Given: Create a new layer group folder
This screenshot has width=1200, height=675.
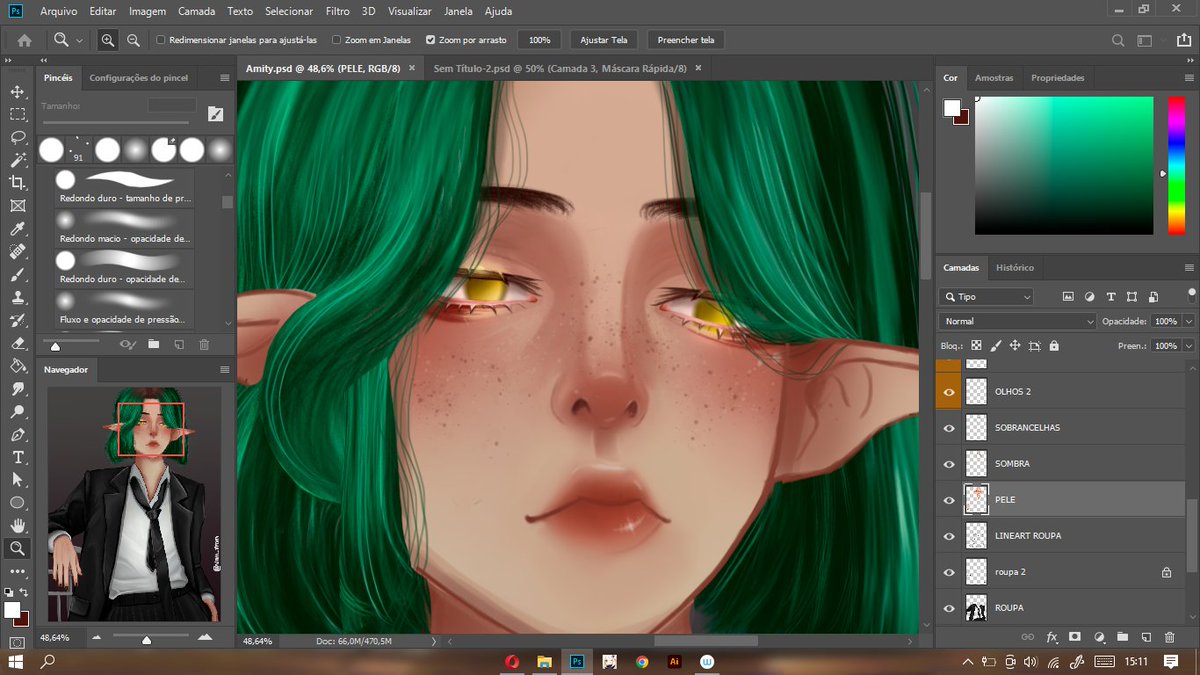Looking at the screenshot, I should click(1122, 637).
